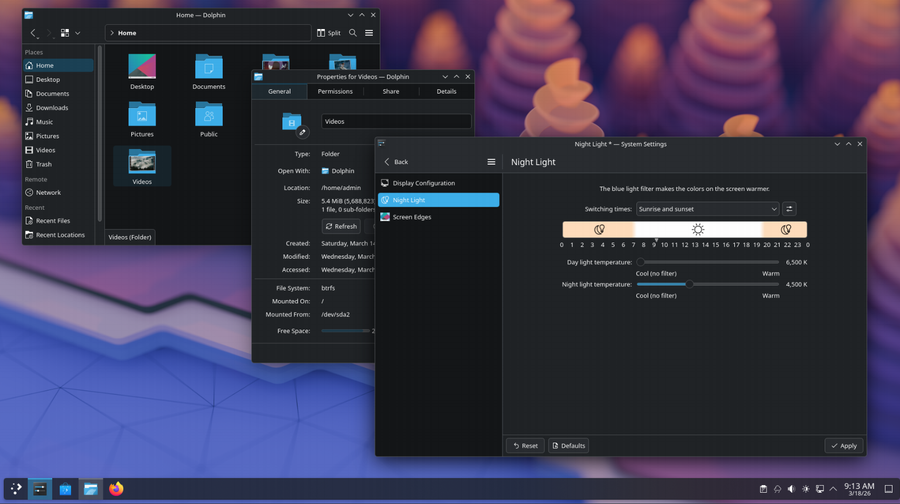The image size is (900, 504).
Task: Select Display Configuration in settings sidebar
Action: click(439, 183)
